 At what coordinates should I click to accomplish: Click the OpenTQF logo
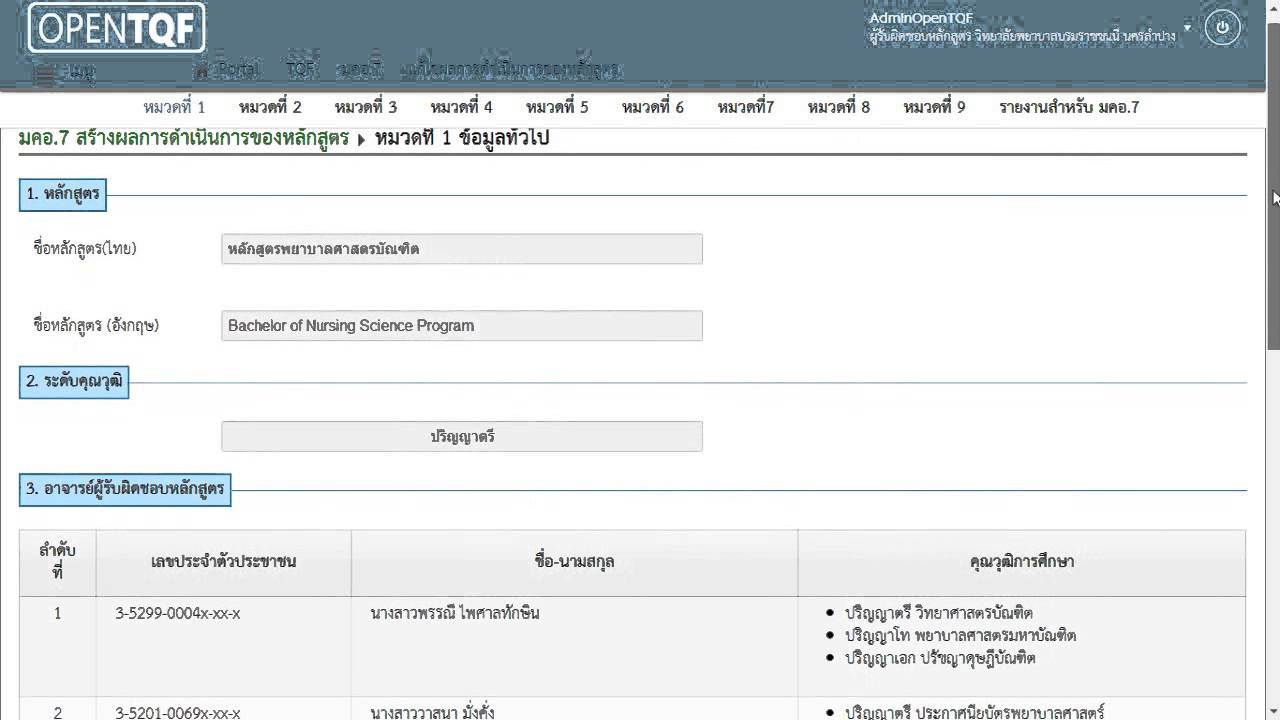[x=116, y=27]
